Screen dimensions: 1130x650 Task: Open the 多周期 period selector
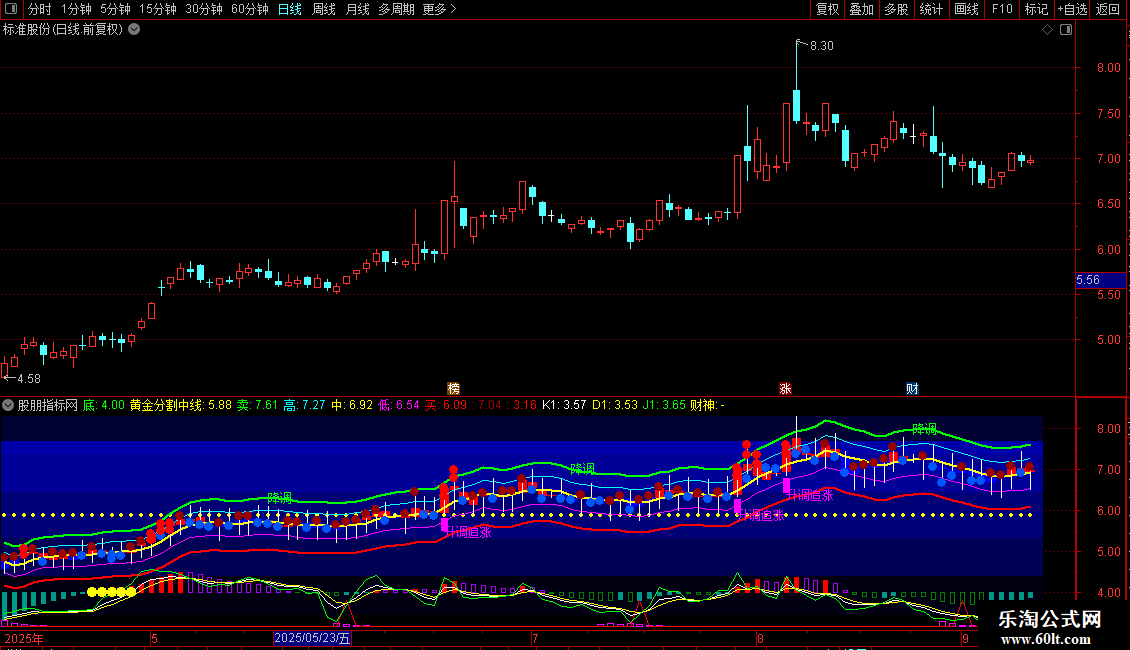tap(396, 9)
